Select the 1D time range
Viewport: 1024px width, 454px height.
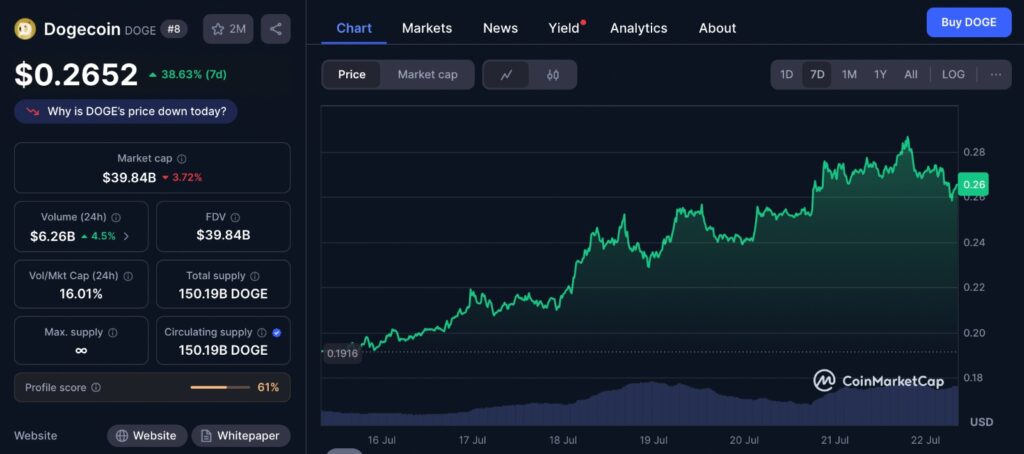(x=787, y=74)
